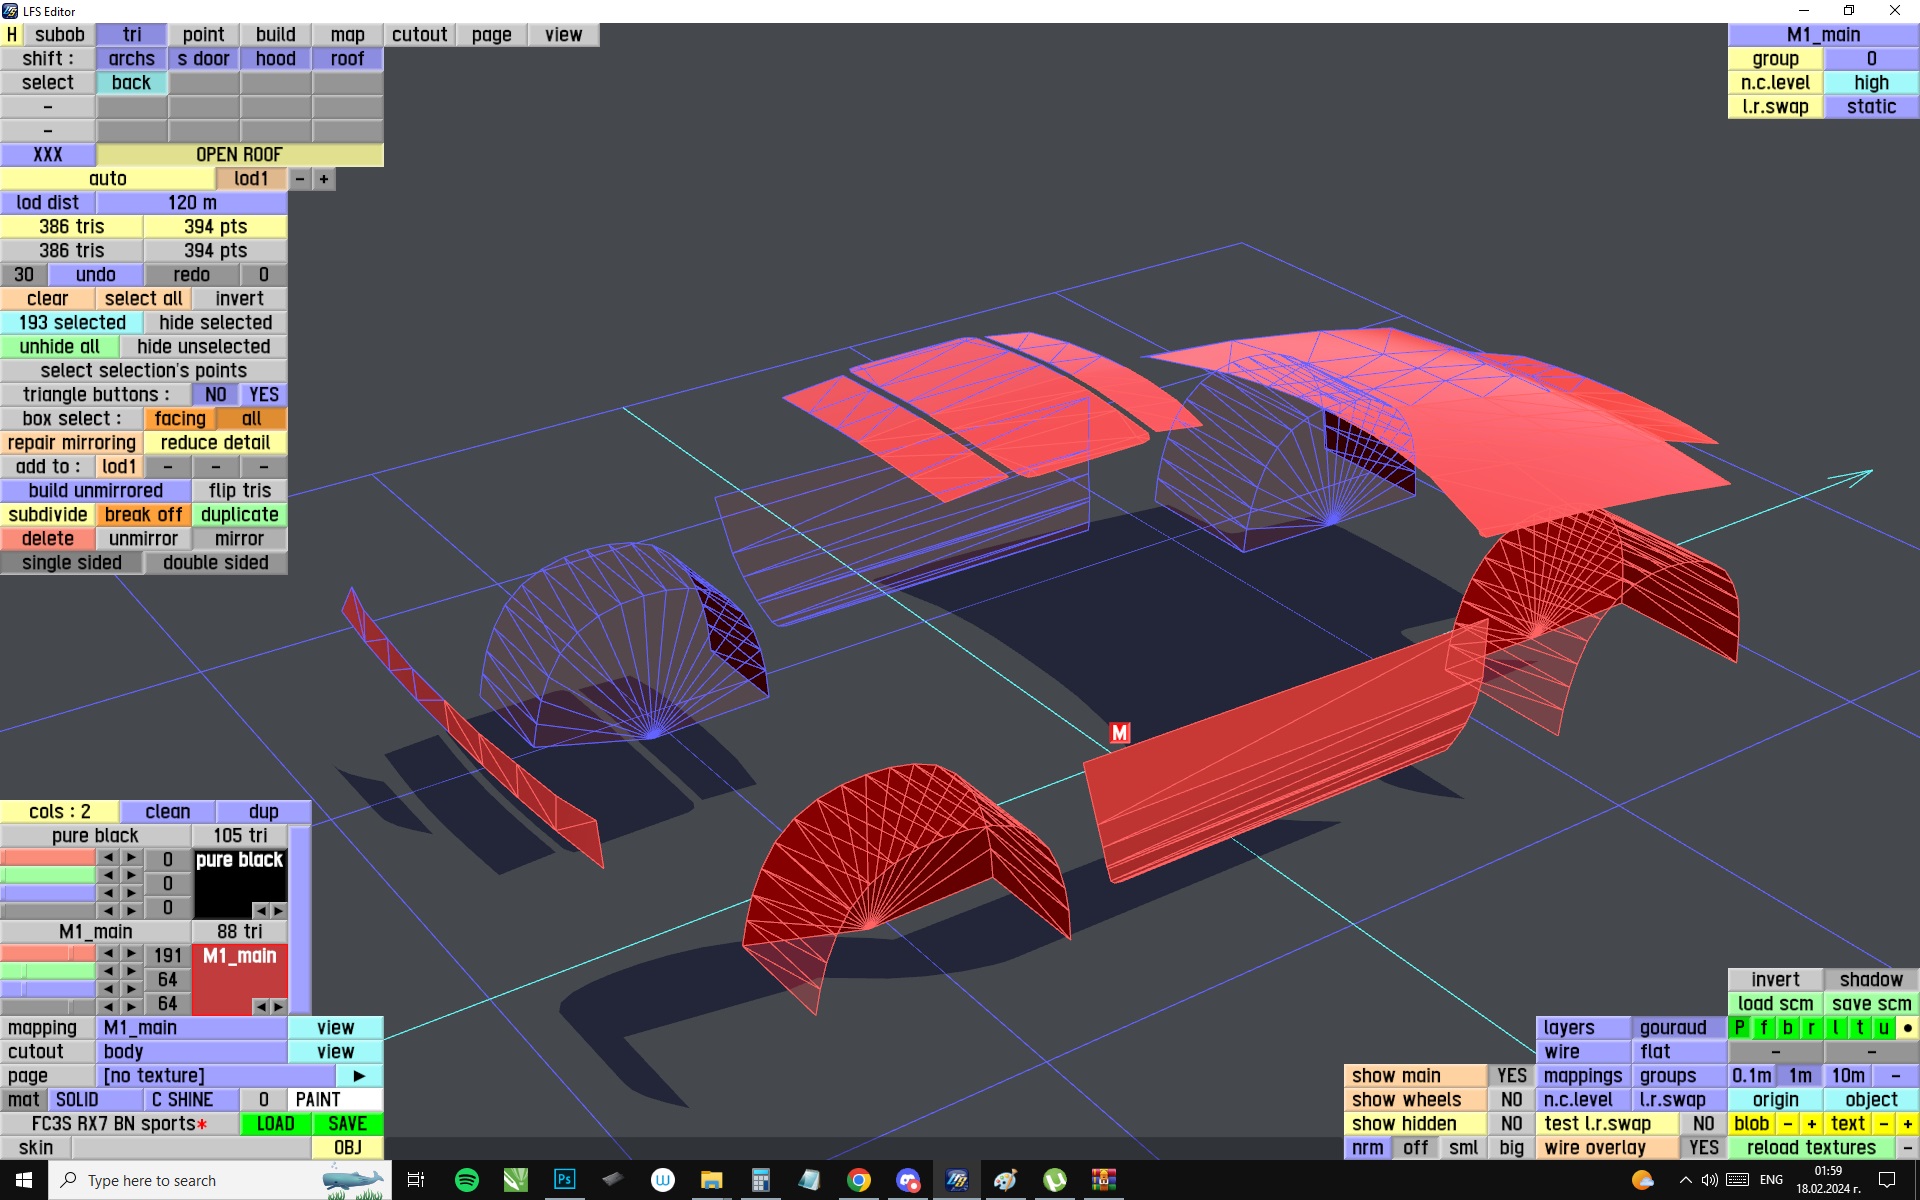Set triangle buttons to YES

264,395
